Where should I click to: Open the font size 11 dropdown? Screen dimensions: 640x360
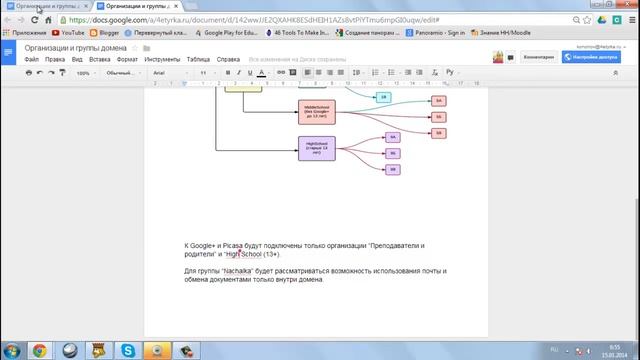tap(207, 73)
